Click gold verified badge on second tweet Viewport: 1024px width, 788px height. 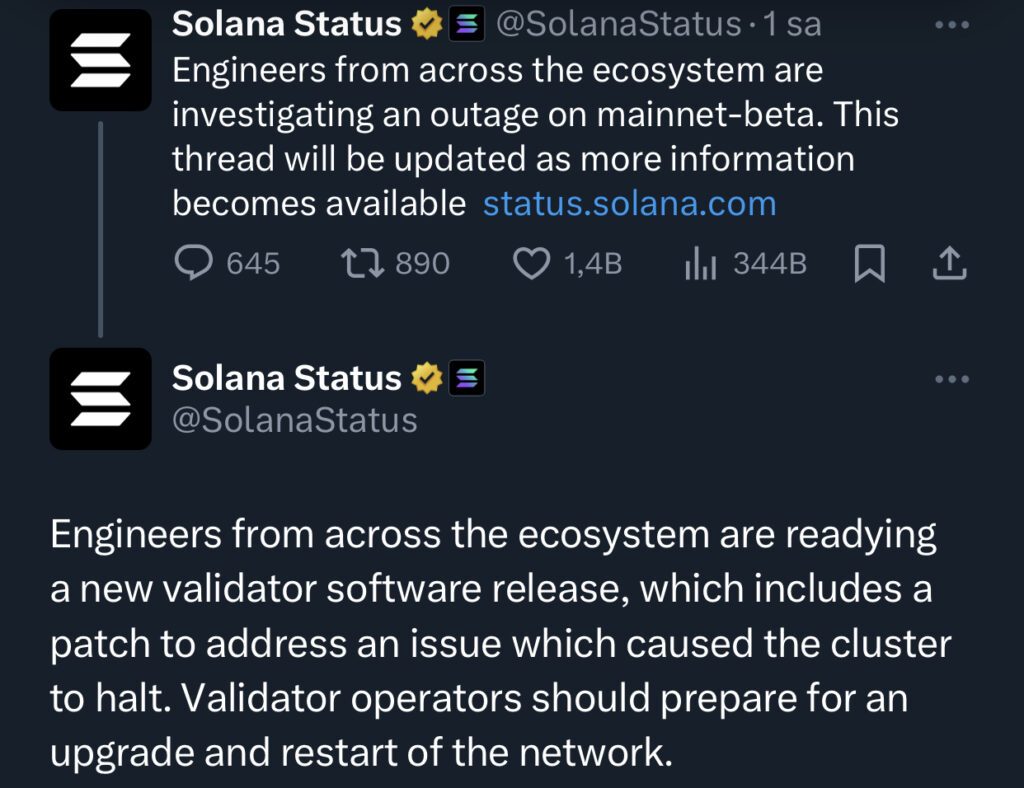(426, 378)
